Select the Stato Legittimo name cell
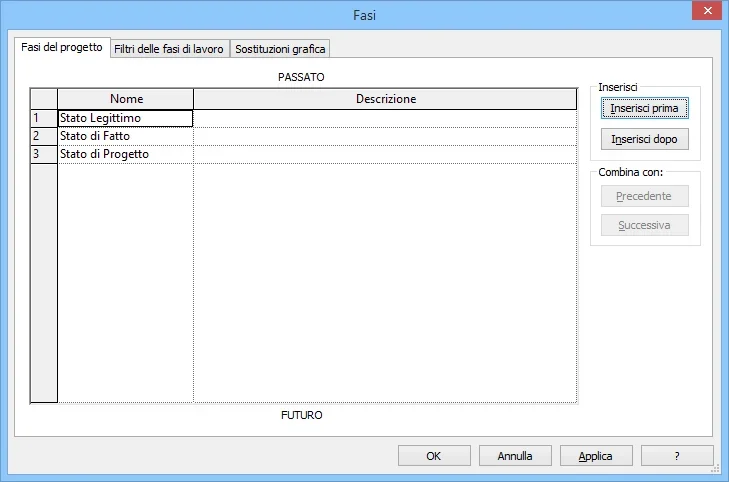The width and height of the screenshot is (729, 482). click(126, 118)
